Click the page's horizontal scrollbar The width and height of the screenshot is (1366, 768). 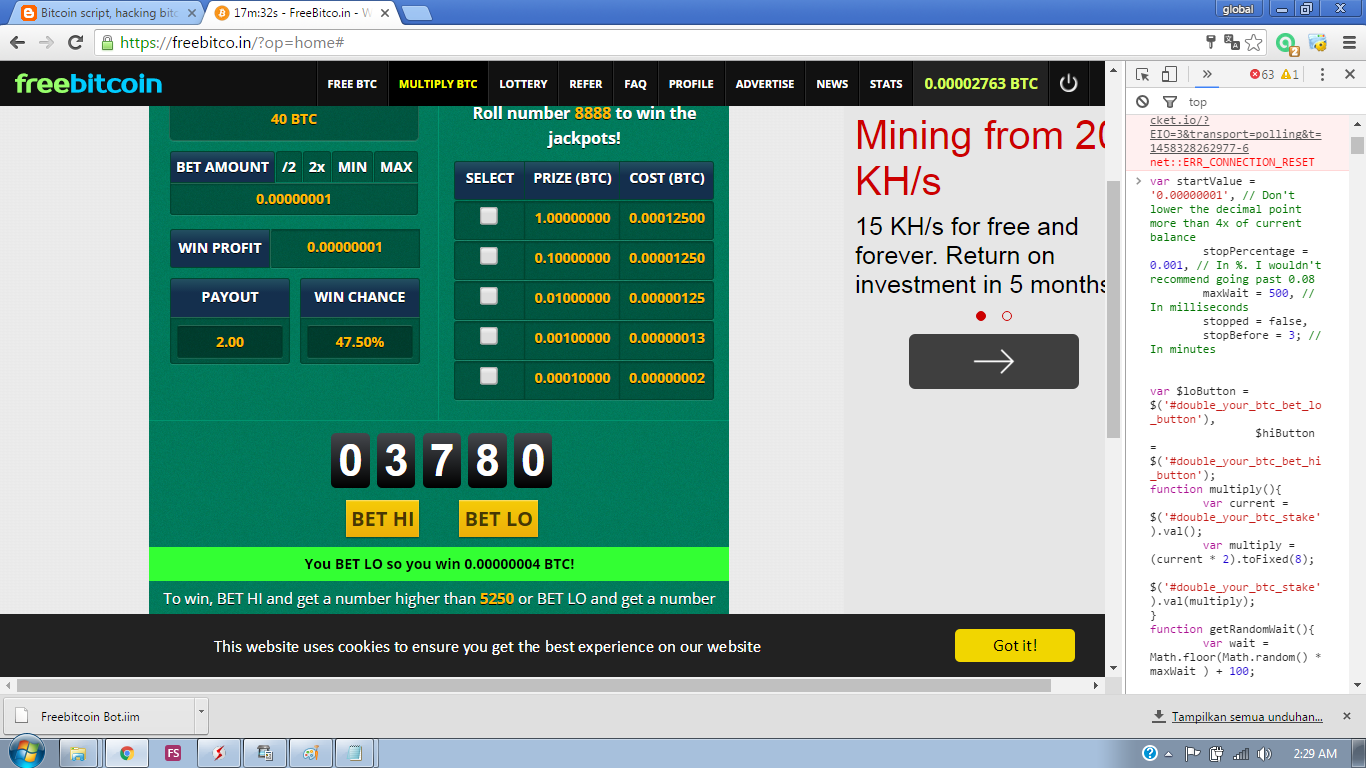point(533,686)
